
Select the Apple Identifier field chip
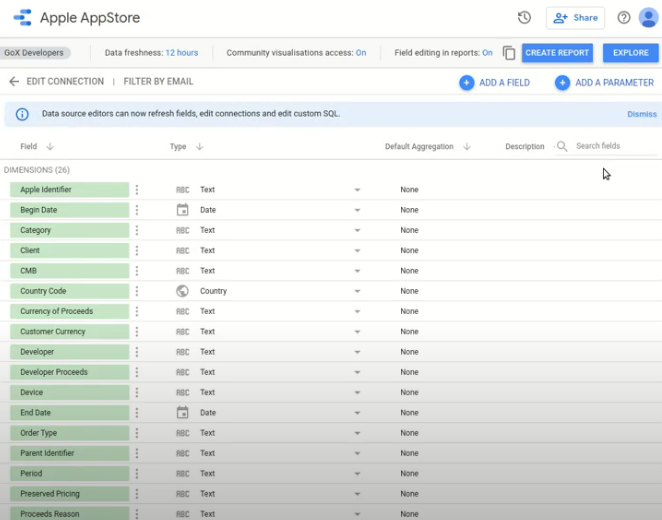pos(69,190)
